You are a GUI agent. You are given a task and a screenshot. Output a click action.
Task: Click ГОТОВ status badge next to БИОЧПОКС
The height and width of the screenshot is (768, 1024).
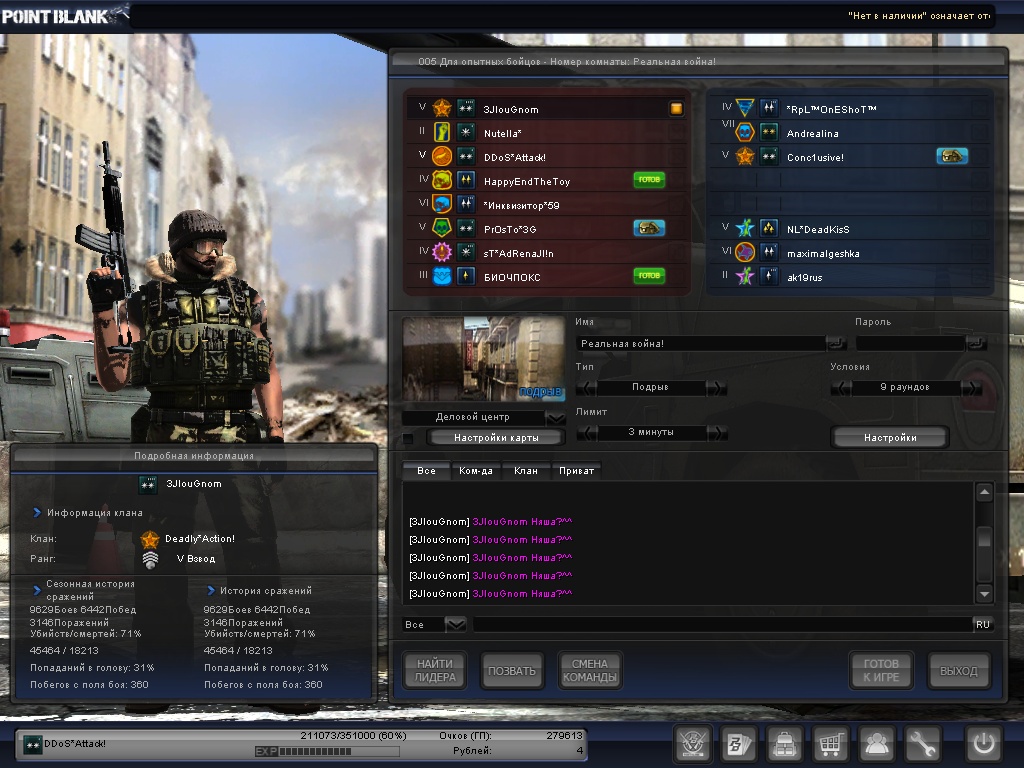click(x=649, y=276)
